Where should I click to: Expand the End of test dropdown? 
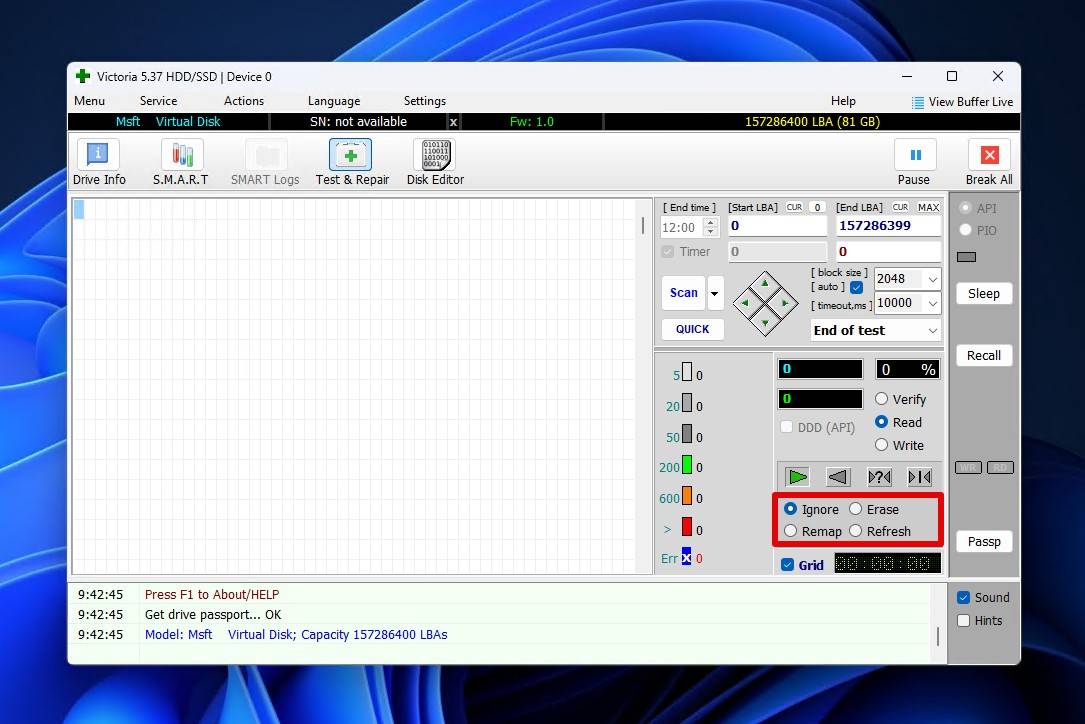pyautogui.click(x=932, y=331)
